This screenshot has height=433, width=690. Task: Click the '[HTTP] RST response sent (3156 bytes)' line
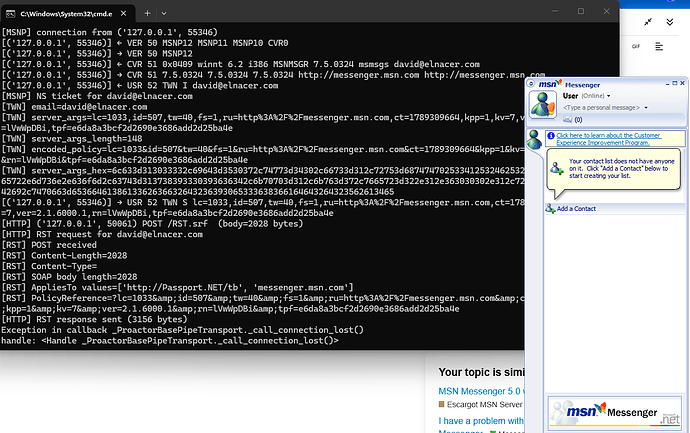94,319
